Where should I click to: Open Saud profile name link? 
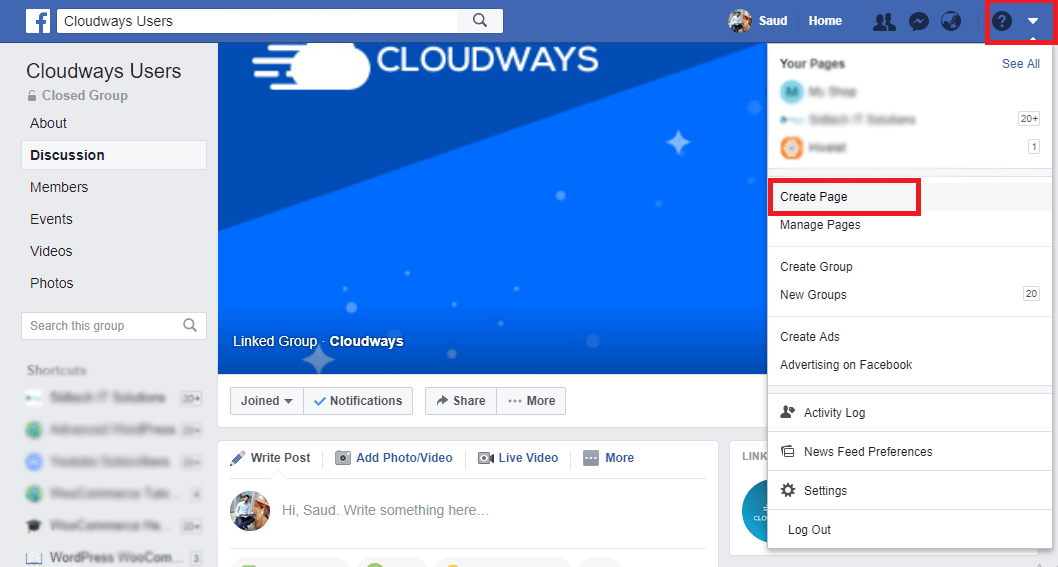(773, 21)
